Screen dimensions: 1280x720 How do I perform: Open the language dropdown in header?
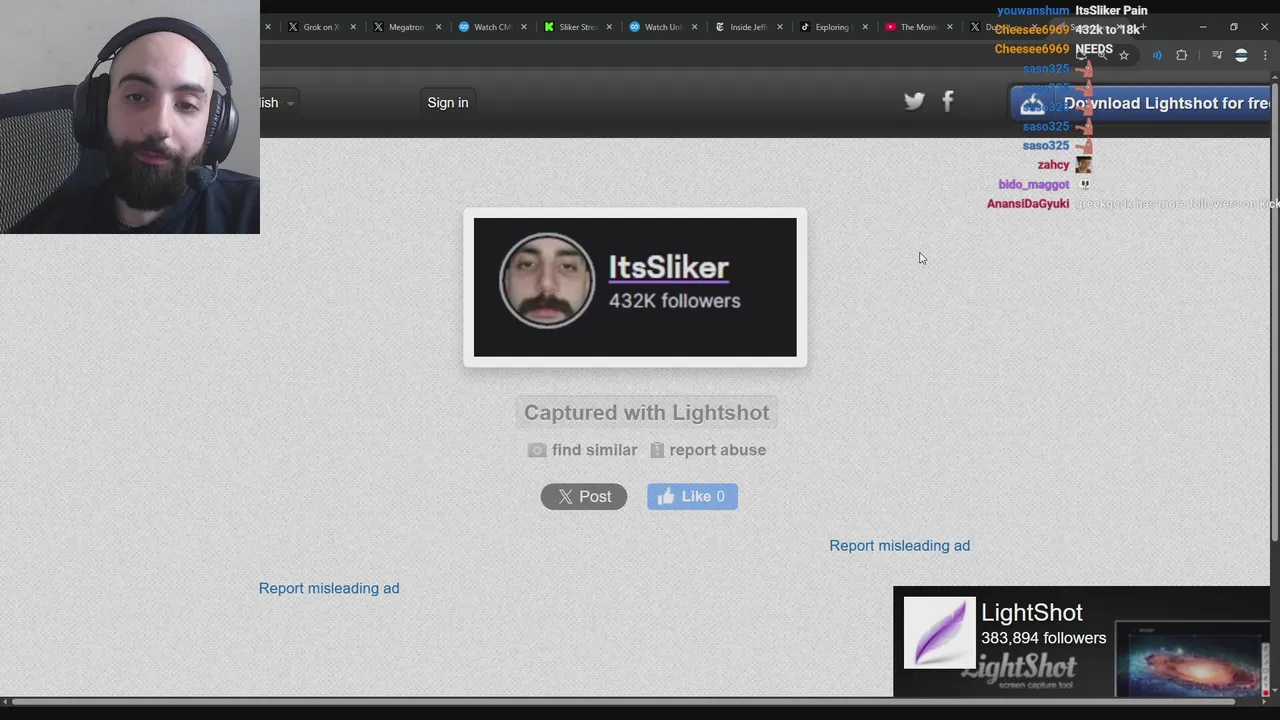[x=278, y=103]
